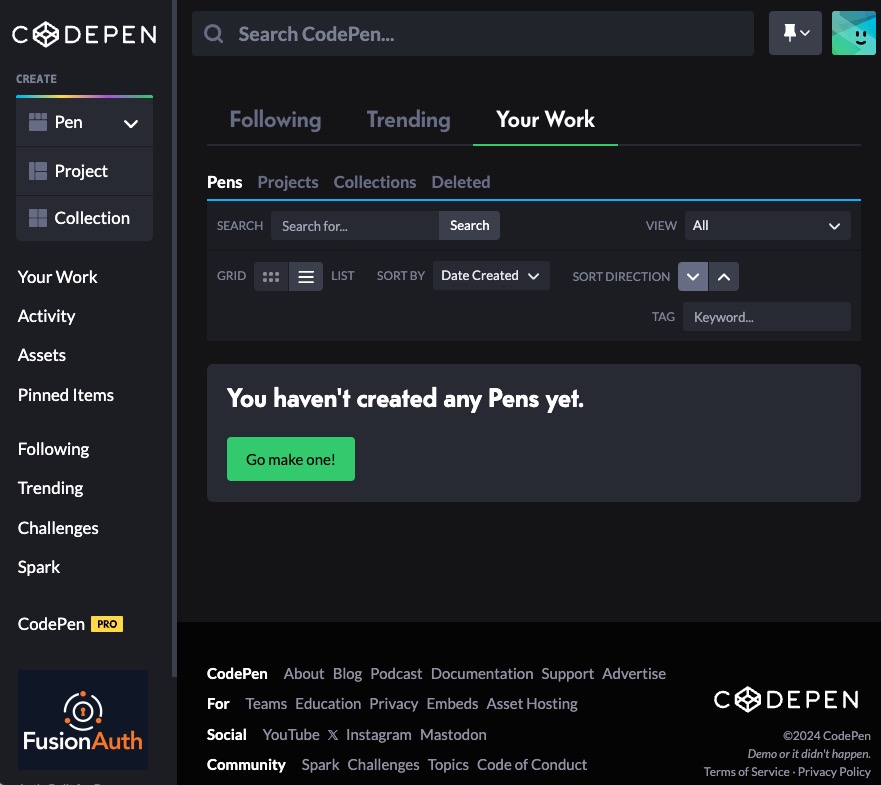Switch to grid view layout

click(x=271, y=277)
